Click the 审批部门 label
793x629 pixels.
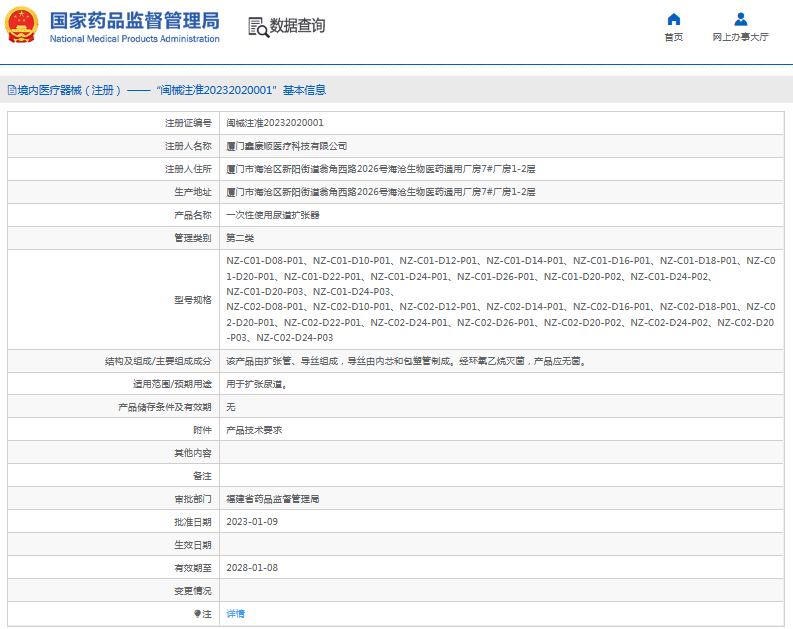point(193,499)
